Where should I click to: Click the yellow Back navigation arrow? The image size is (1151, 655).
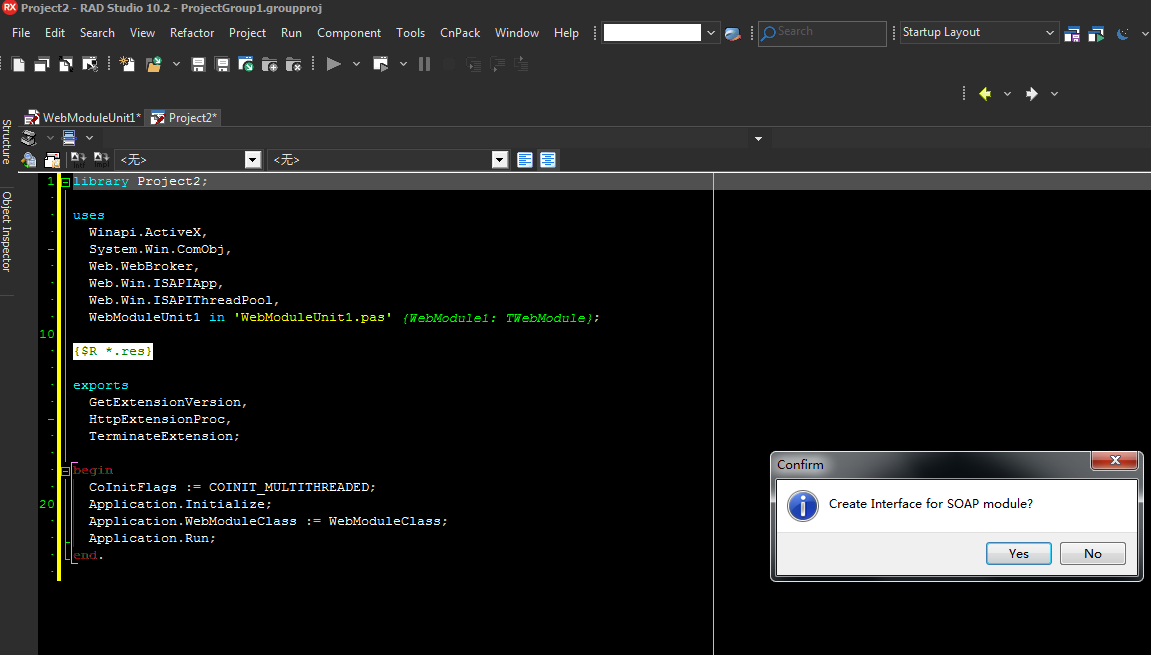coord(985,94)
